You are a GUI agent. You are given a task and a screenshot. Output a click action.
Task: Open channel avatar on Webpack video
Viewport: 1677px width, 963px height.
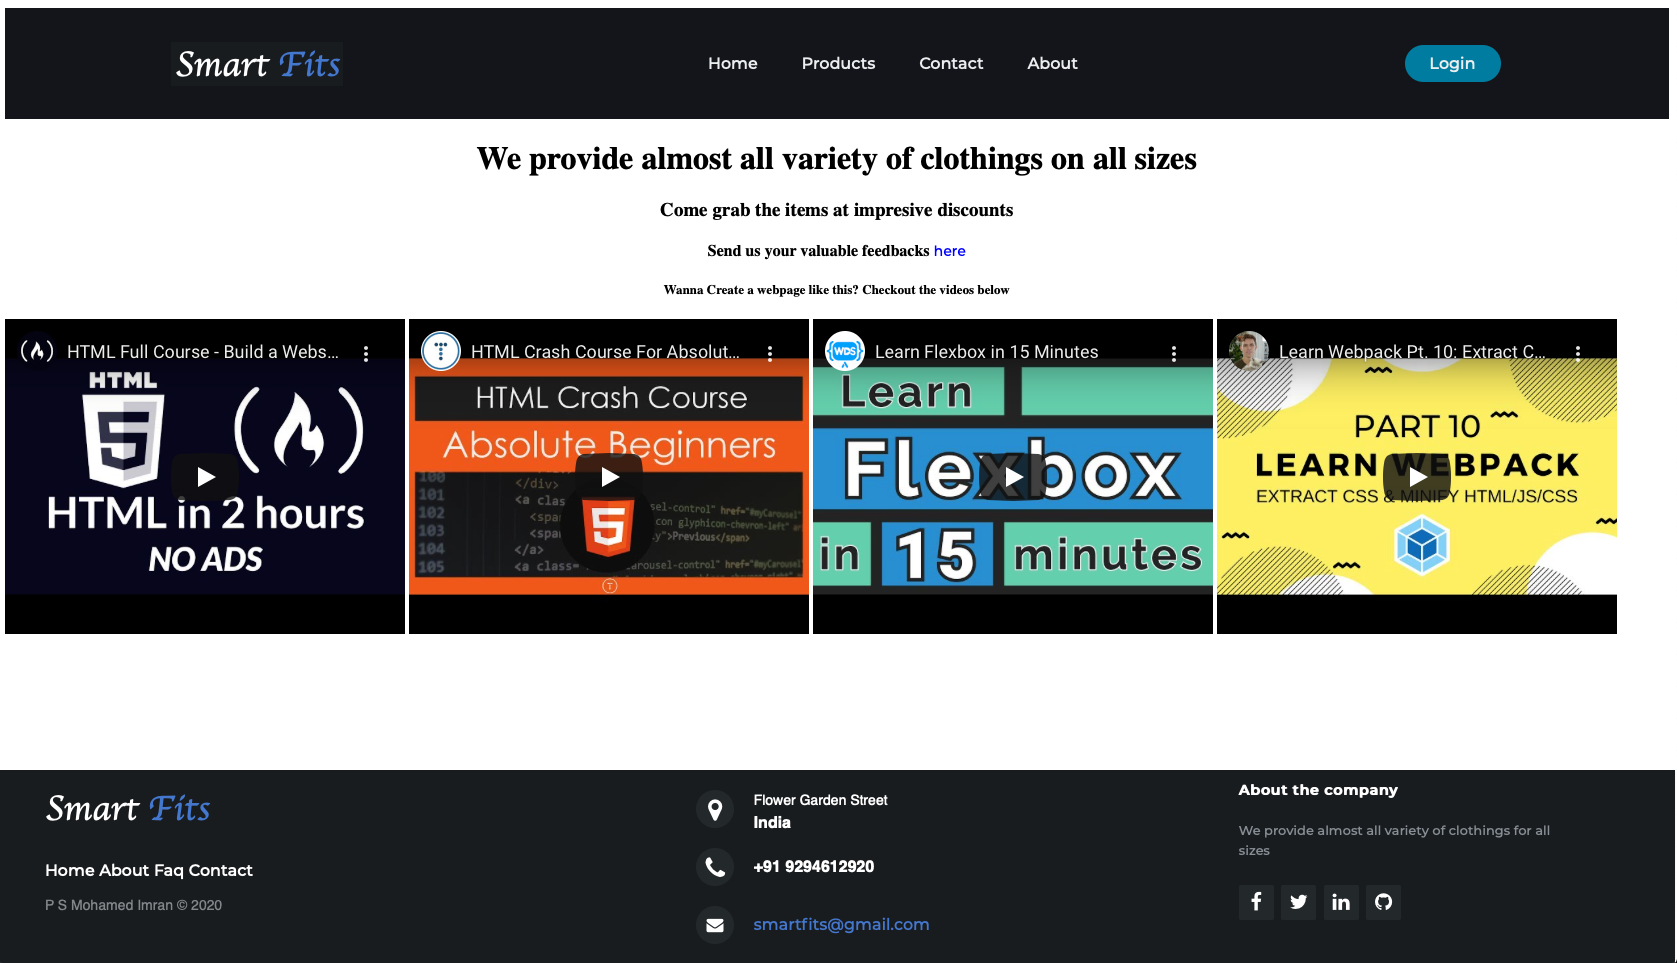1249,351
